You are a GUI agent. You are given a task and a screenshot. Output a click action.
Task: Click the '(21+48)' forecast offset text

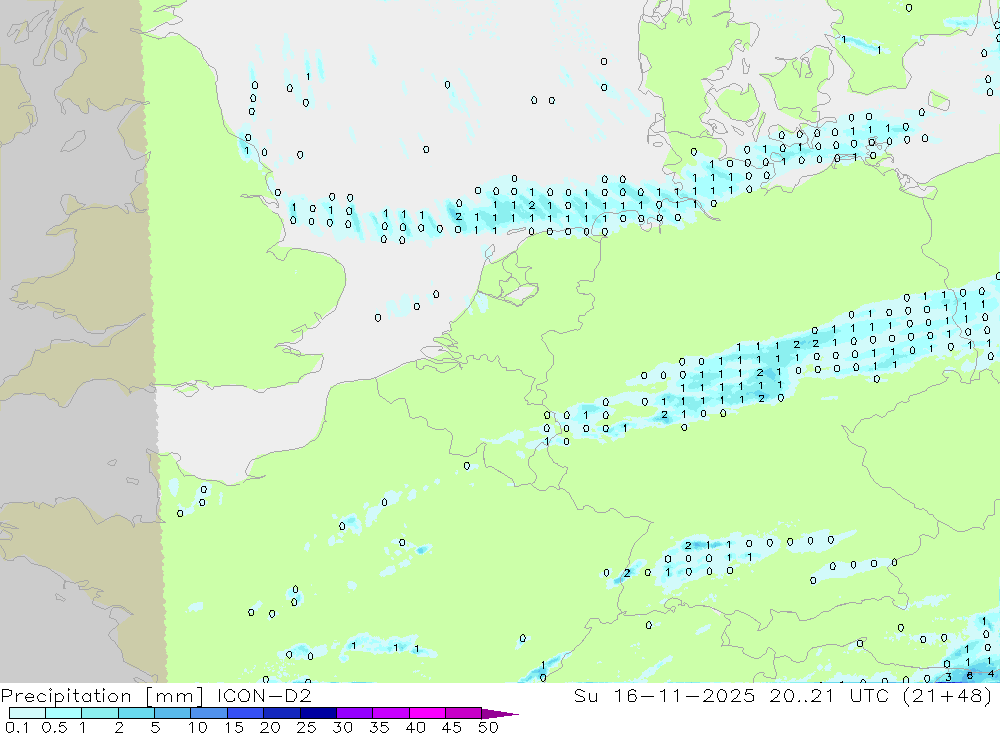(948, 695)
